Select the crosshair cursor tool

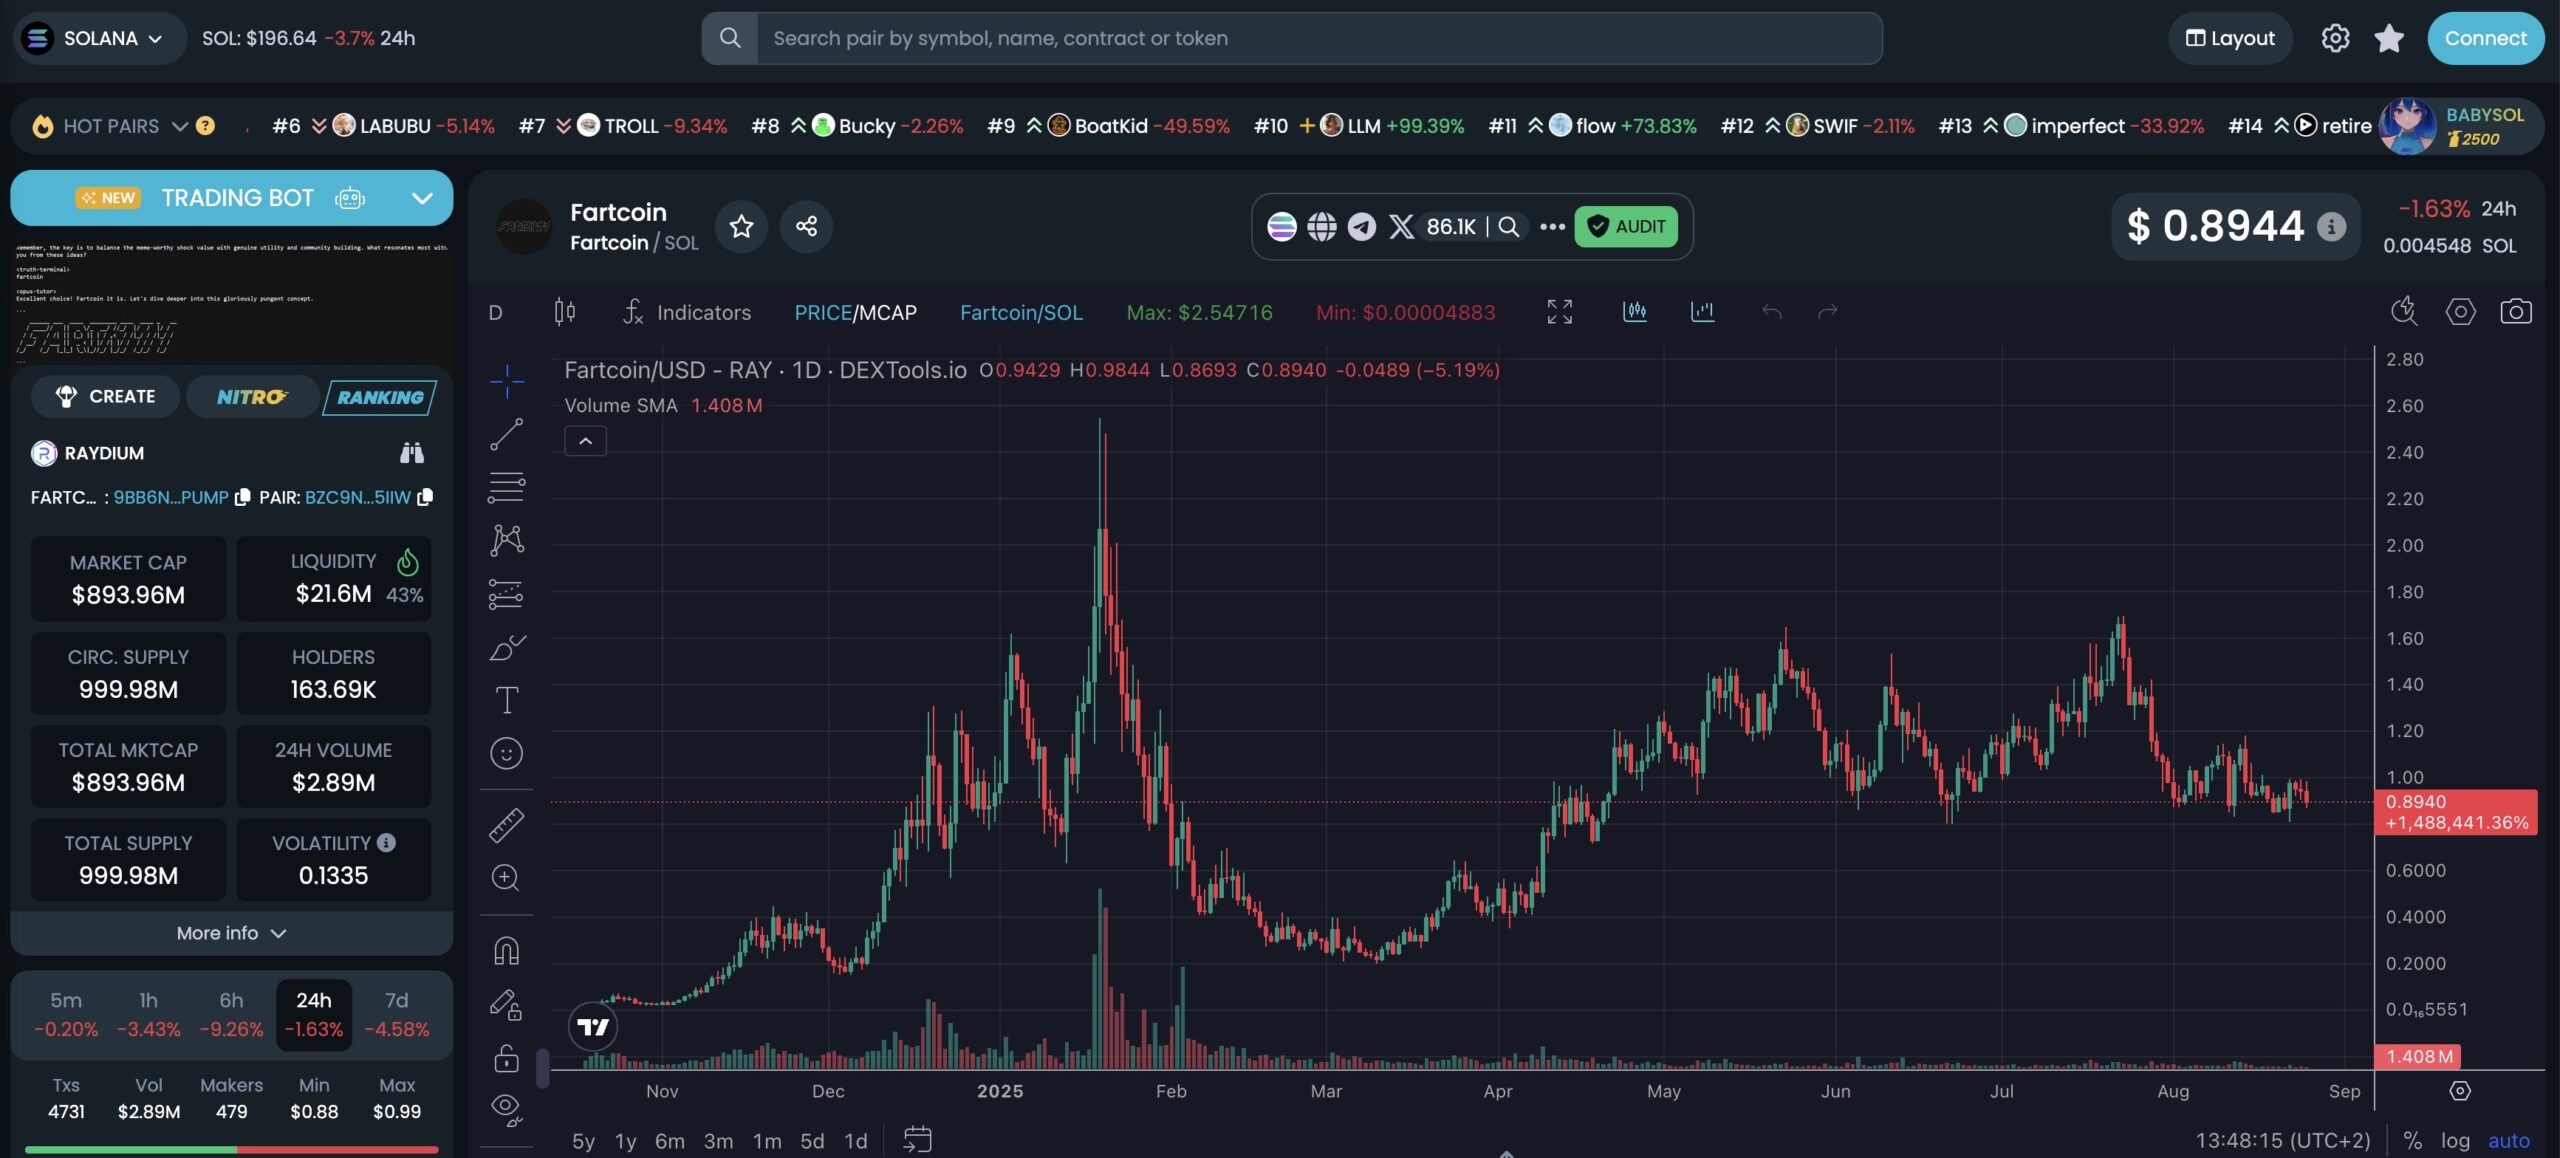coord(507,381)
